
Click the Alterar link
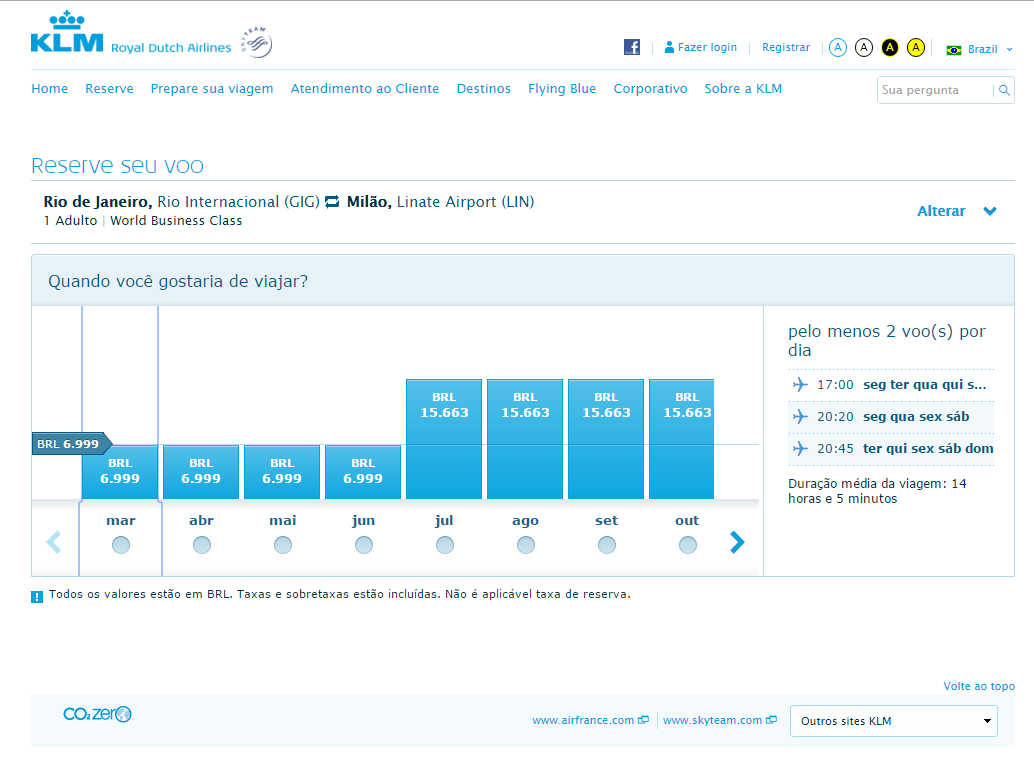click(941, 211)
